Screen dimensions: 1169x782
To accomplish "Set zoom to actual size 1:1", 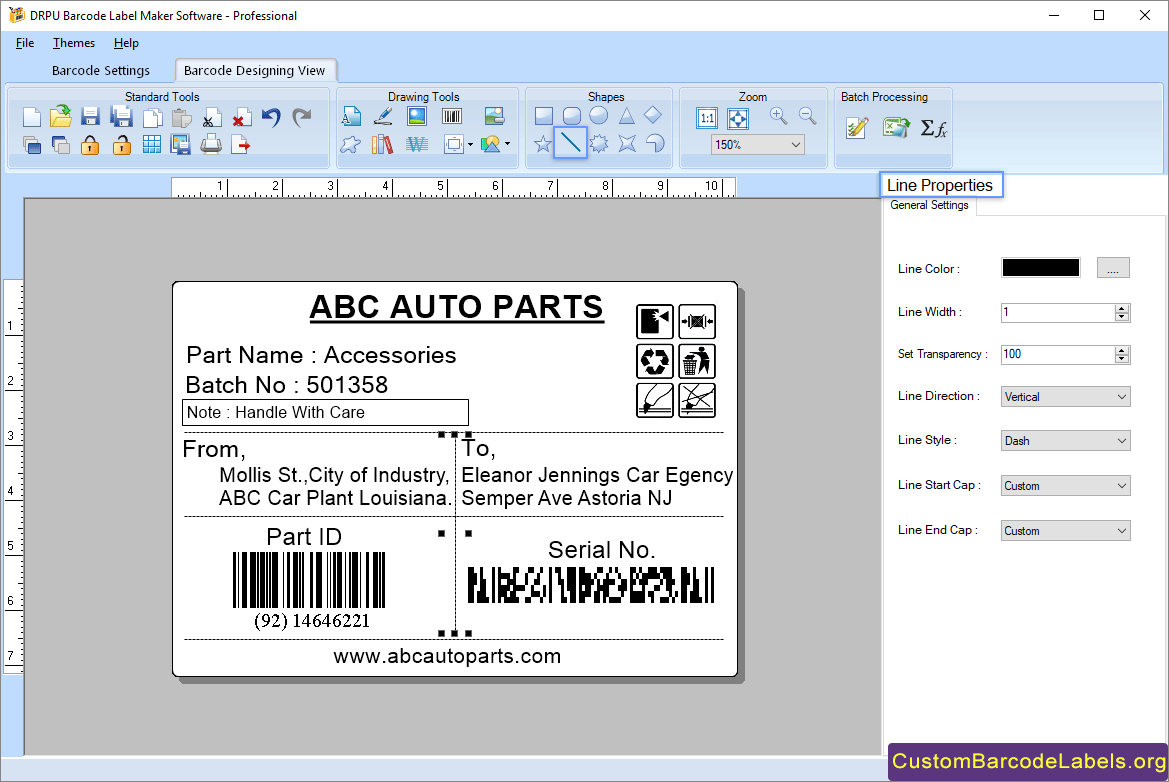I will click(x=707, y=118).
